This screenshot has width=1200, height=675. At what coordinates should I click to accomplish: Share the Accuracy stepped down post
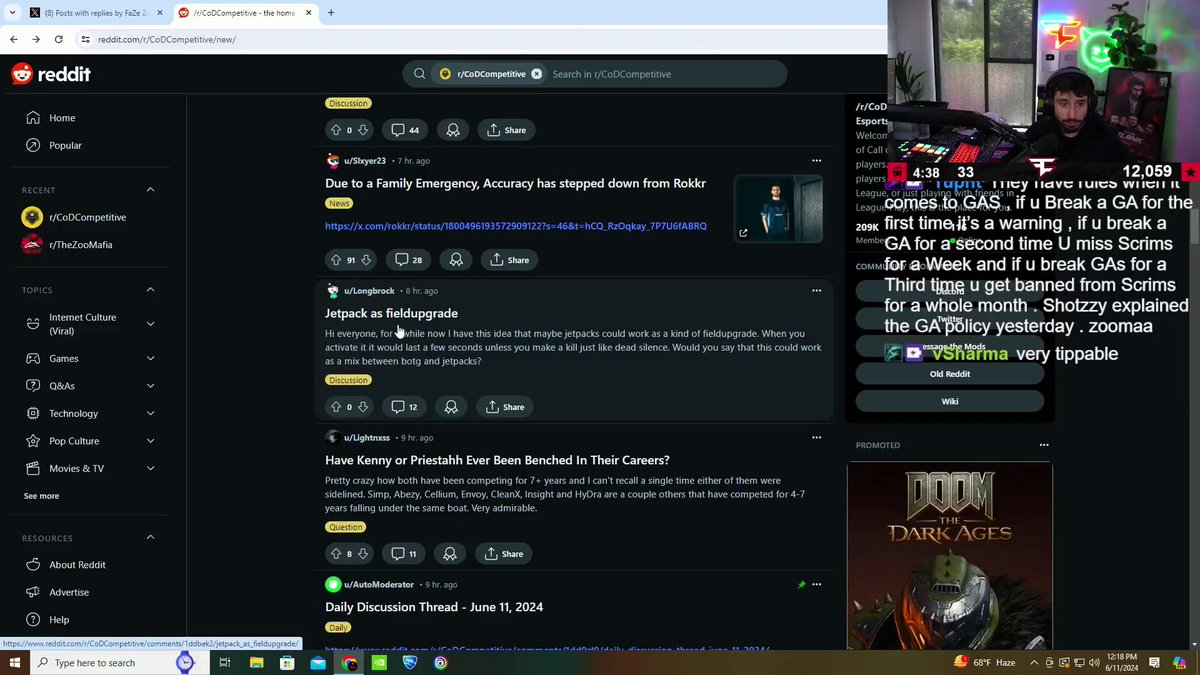509,260
